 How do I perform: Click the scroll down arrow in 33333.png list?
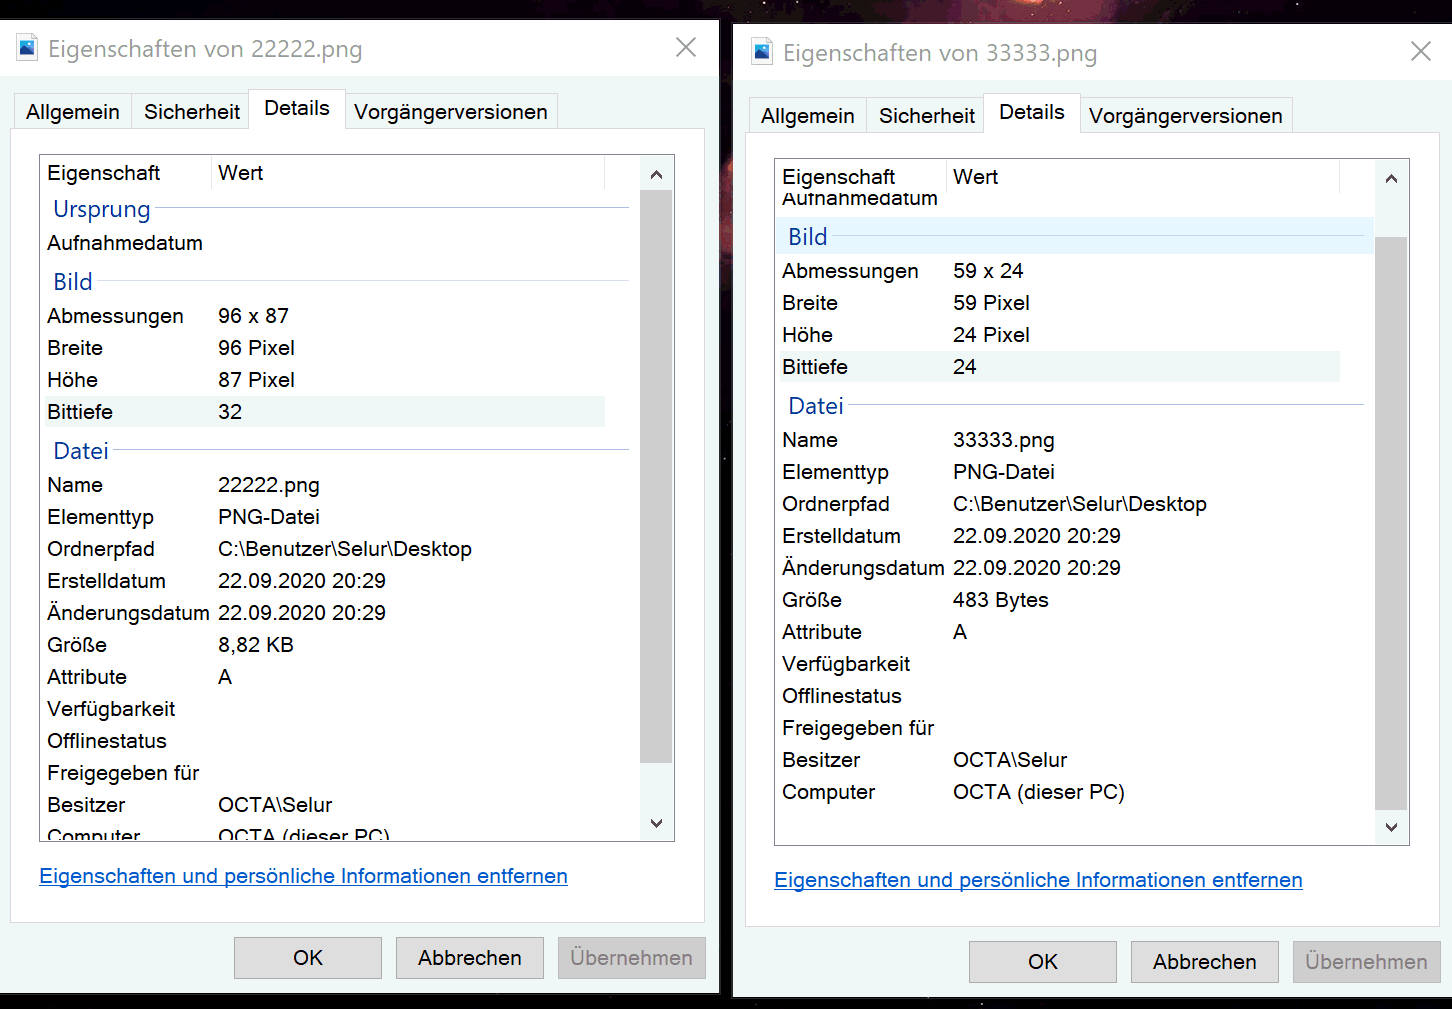1391,827
